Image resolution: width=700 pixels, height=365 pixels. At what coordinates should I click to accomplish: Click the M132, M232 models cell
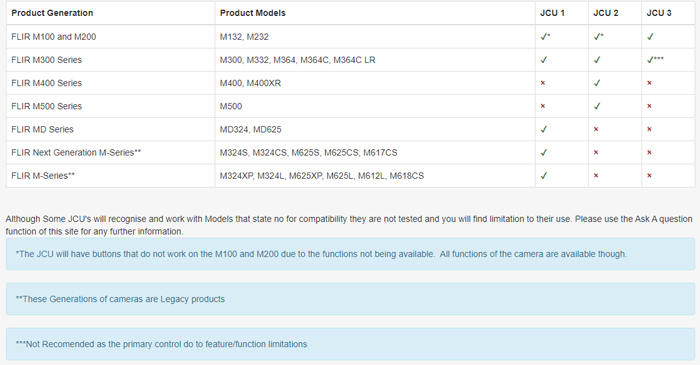tap(375, 37)
